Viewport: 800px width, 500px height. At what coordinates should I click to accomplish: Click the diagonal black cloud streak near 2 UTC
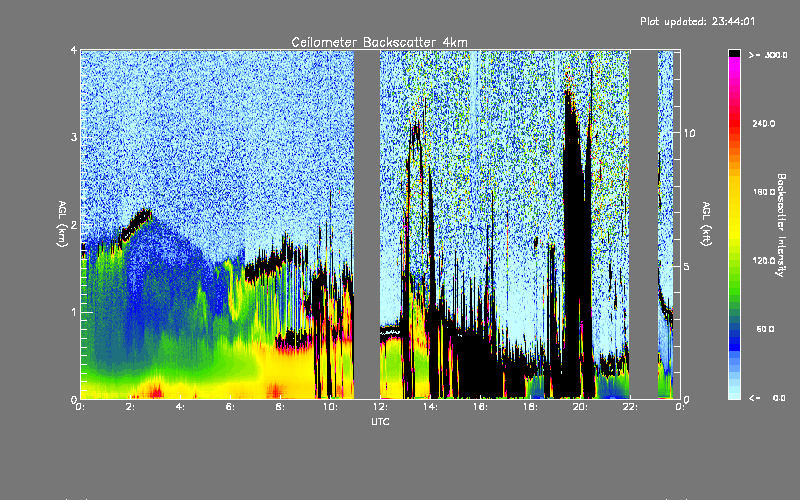(x=135, y=224)
